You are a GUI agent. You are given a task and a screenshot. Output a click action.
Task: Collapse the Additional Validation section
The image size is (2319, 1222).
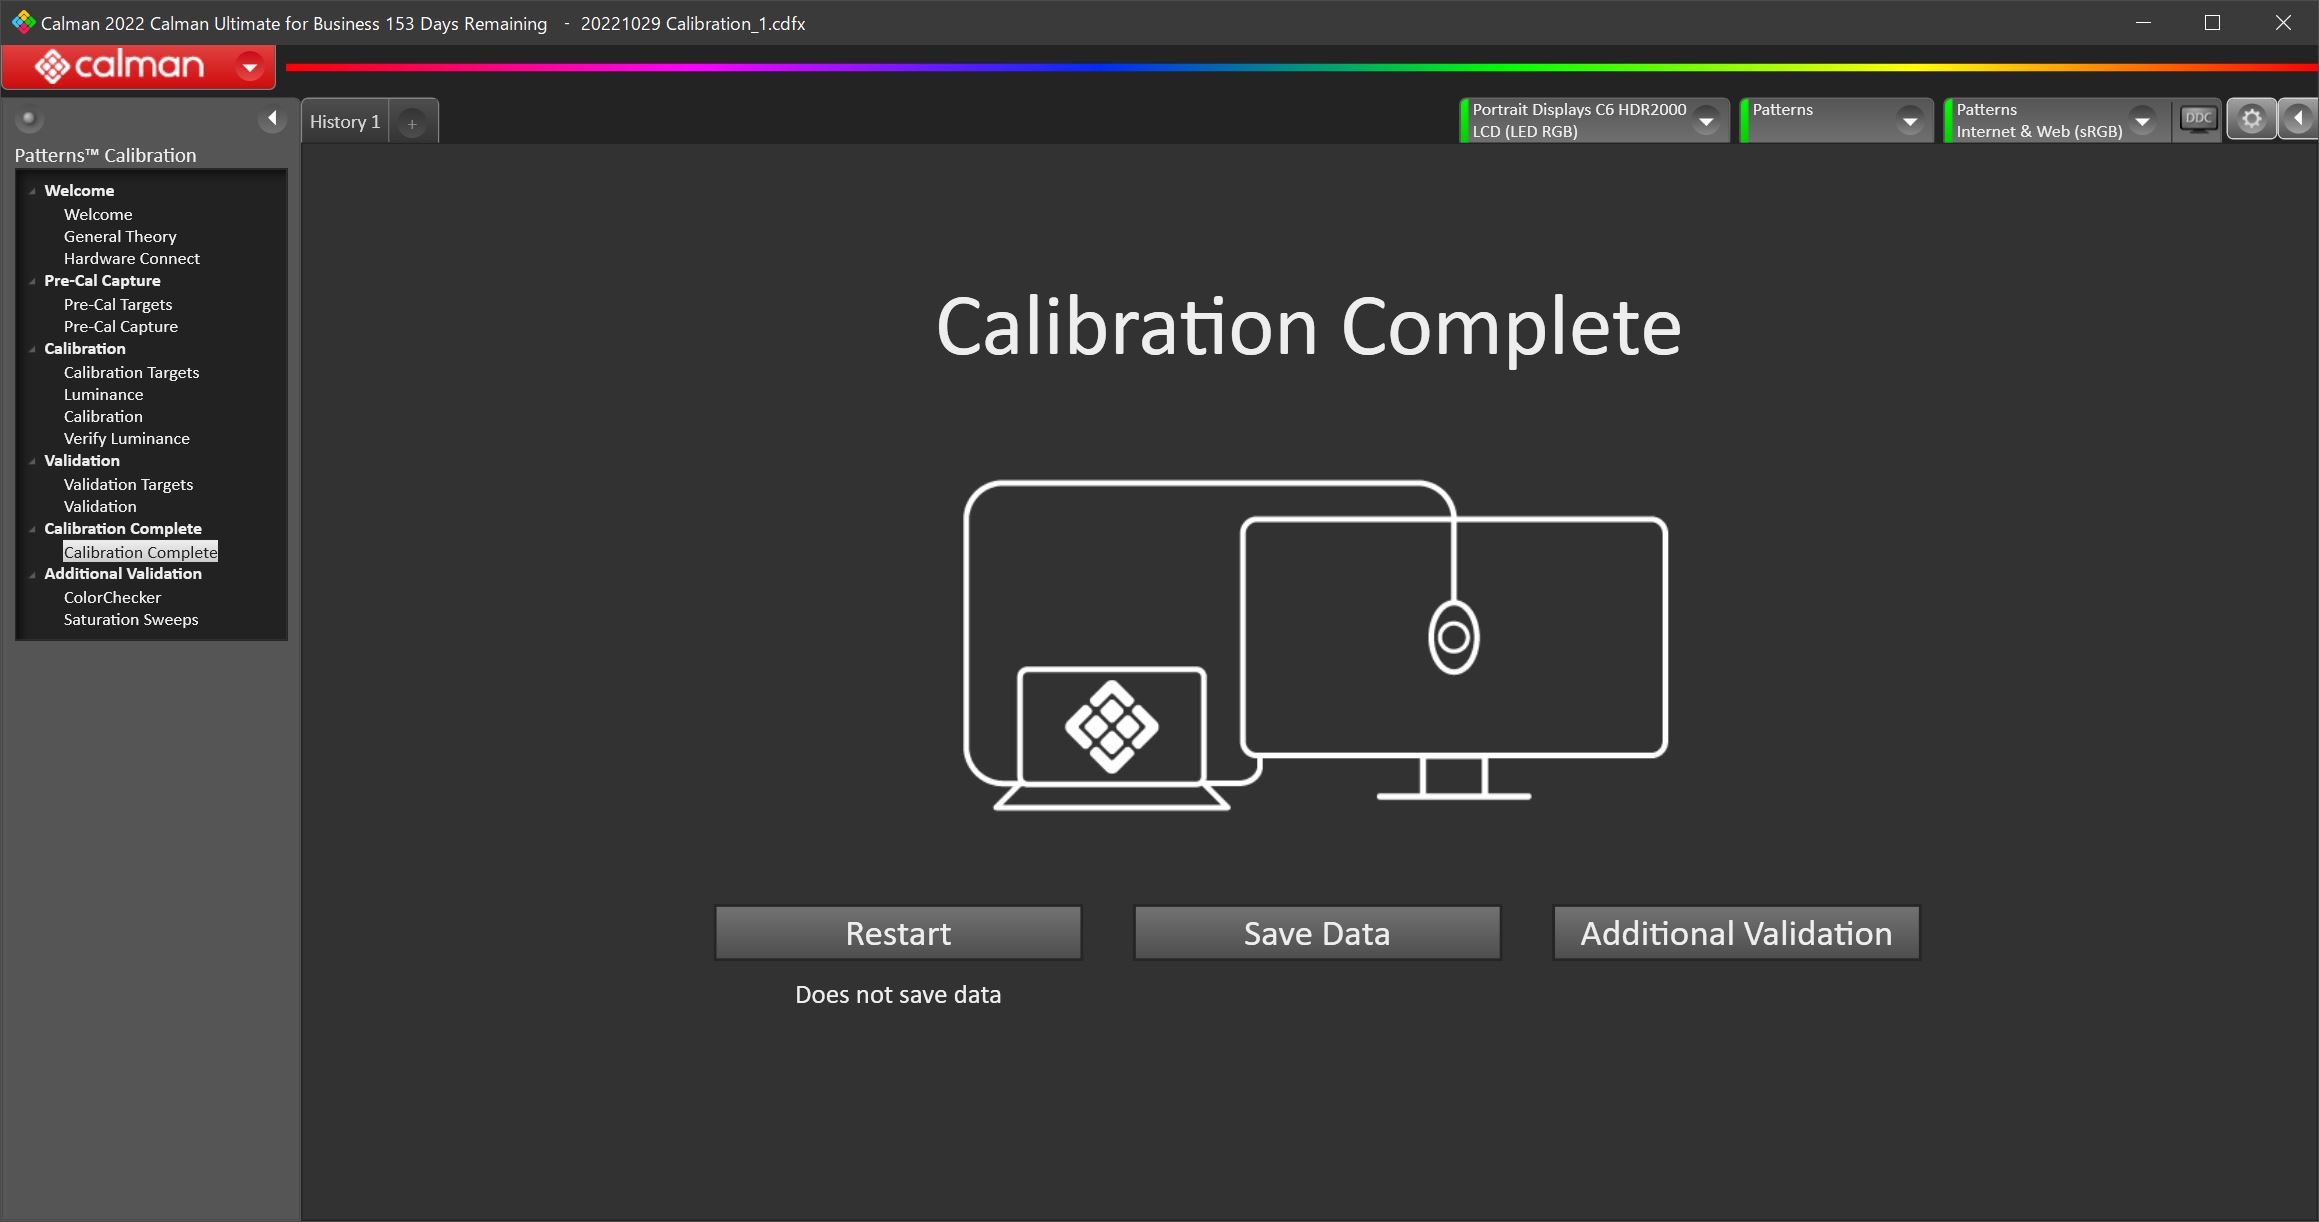[x=33, y=574]
